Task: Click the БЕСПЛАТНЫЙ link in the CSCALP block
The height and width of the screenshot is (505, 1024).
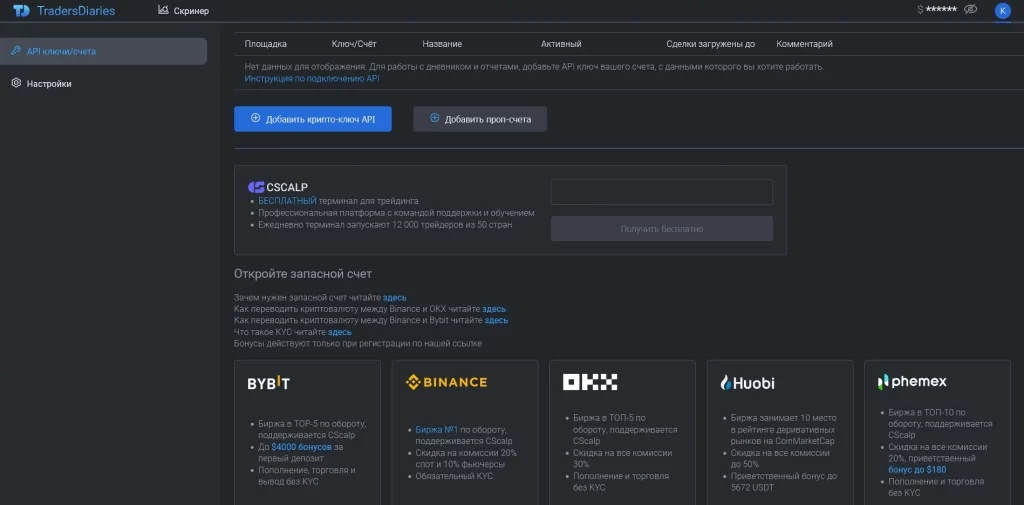Action: pyautogui.click(x=287, y=201)
